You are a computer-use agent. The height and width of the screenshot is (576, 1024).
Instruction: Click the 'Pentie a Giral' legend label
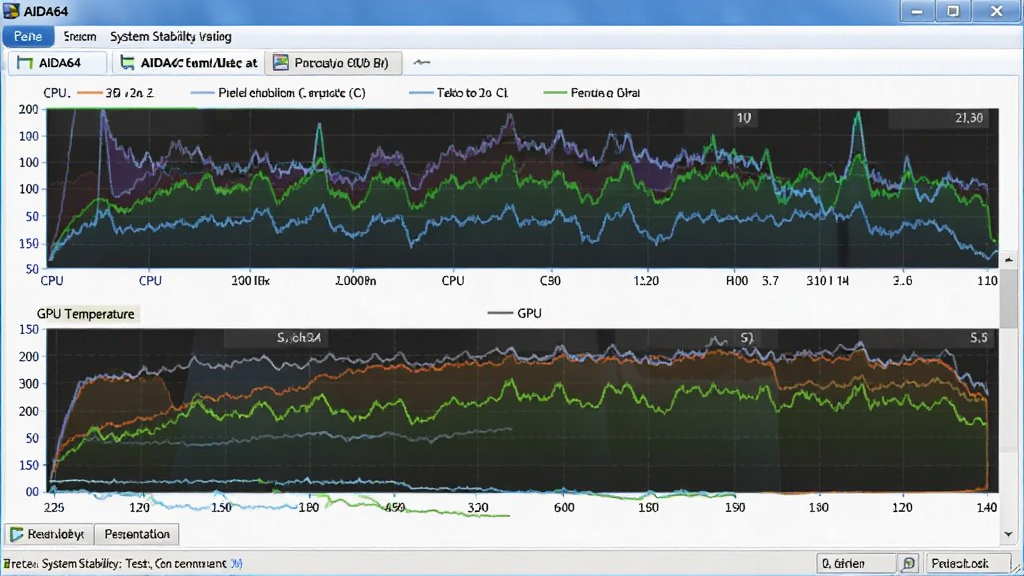point(605,93)
